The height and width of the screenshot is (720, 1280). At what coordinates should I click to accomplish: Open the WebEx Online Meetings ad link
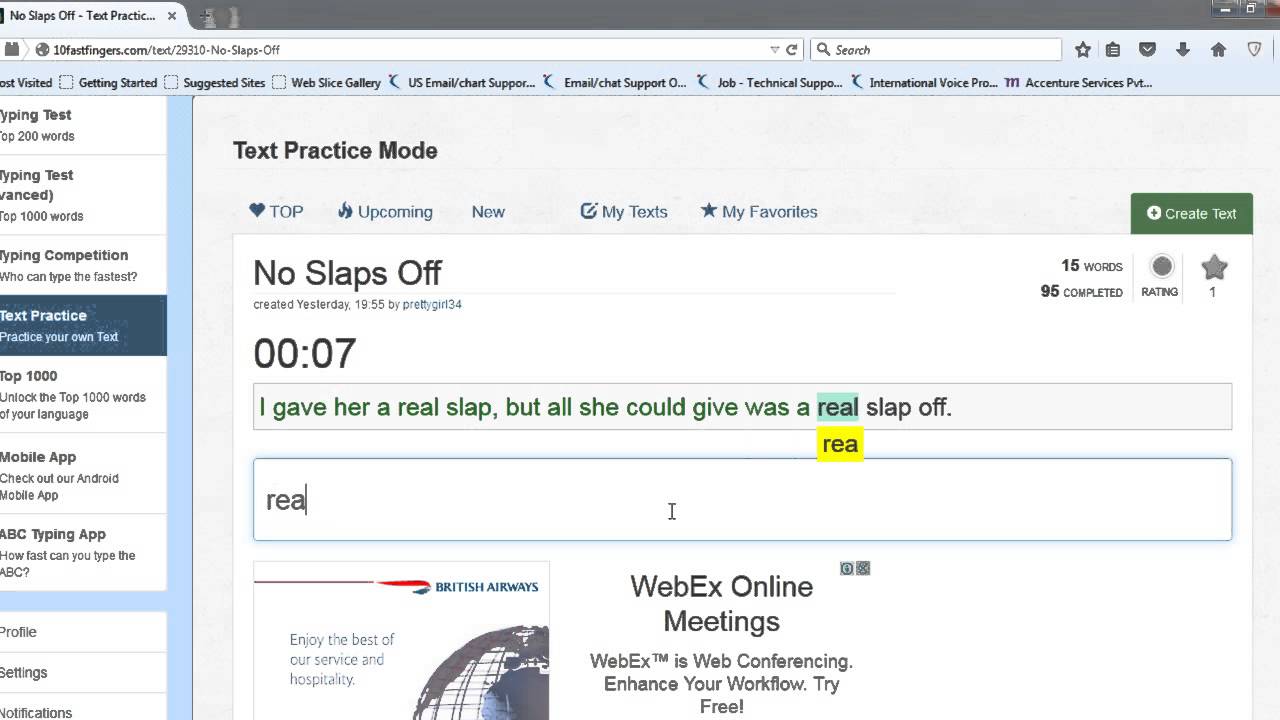point(721,603)
